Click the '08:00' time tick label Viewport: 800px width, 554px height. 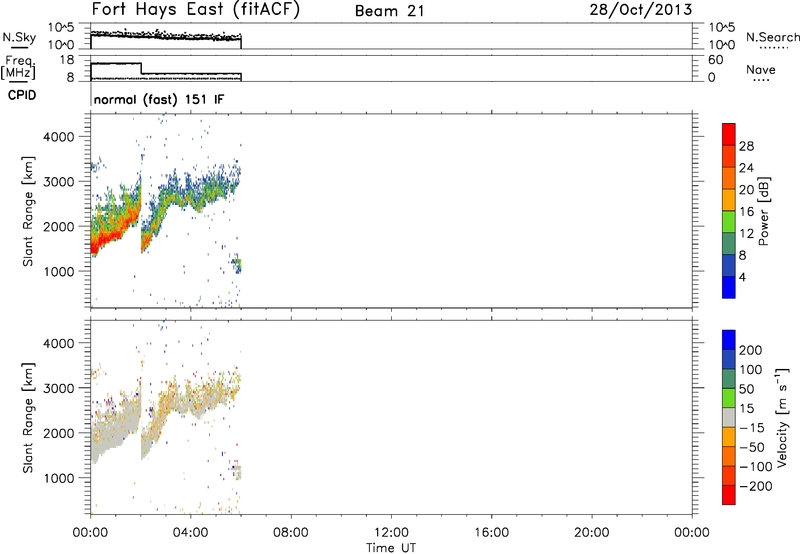290,533
